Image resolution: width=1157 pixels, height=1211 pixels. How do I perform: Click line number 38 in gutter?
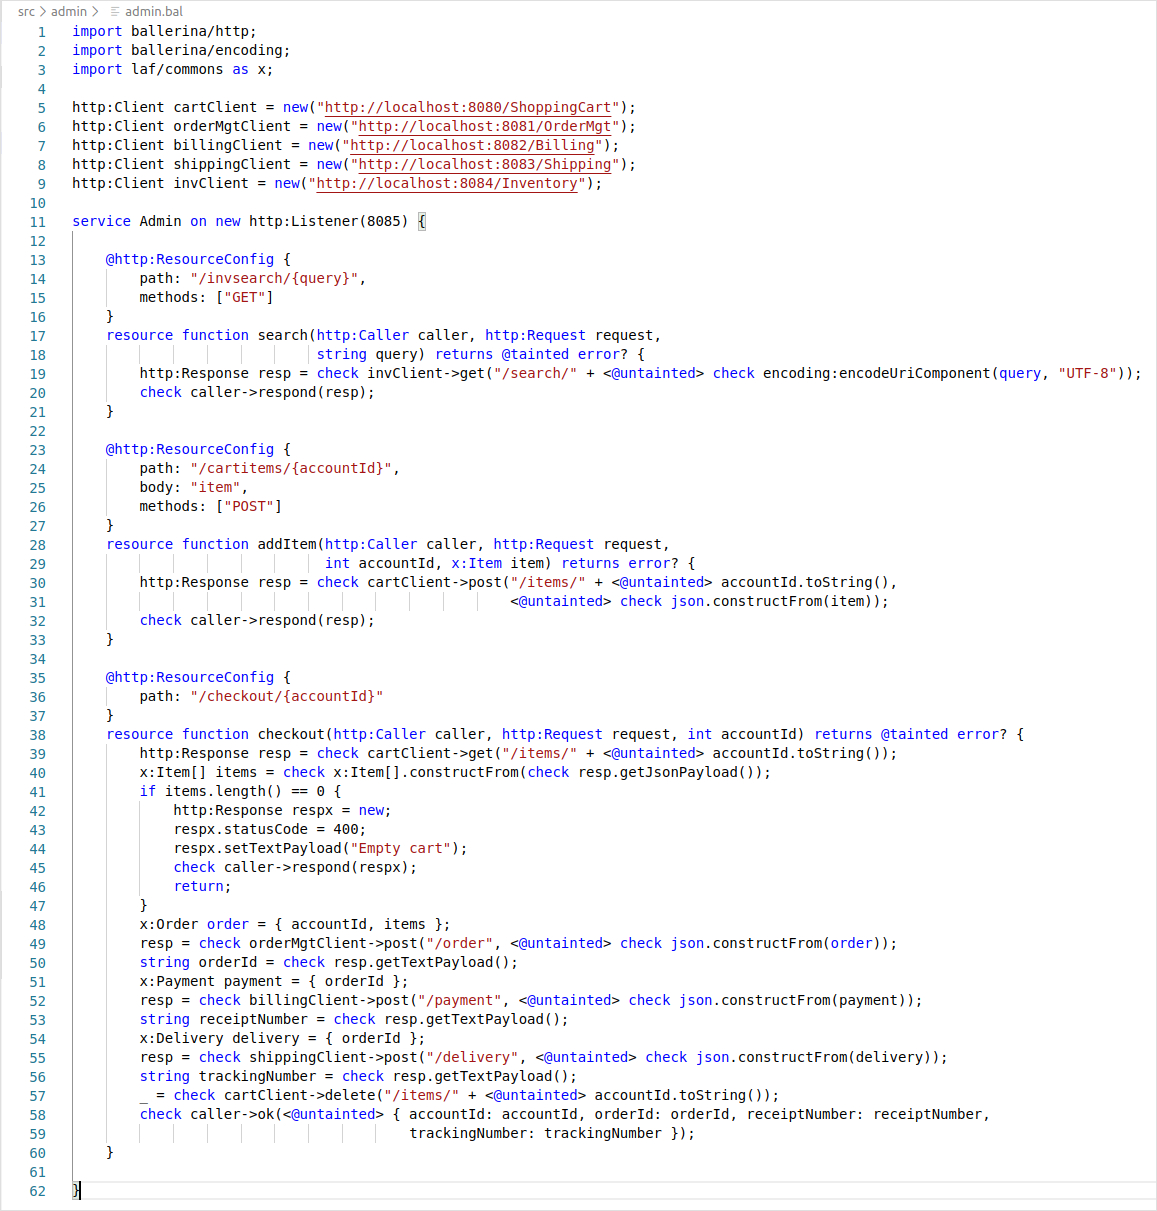pos(37,735)
